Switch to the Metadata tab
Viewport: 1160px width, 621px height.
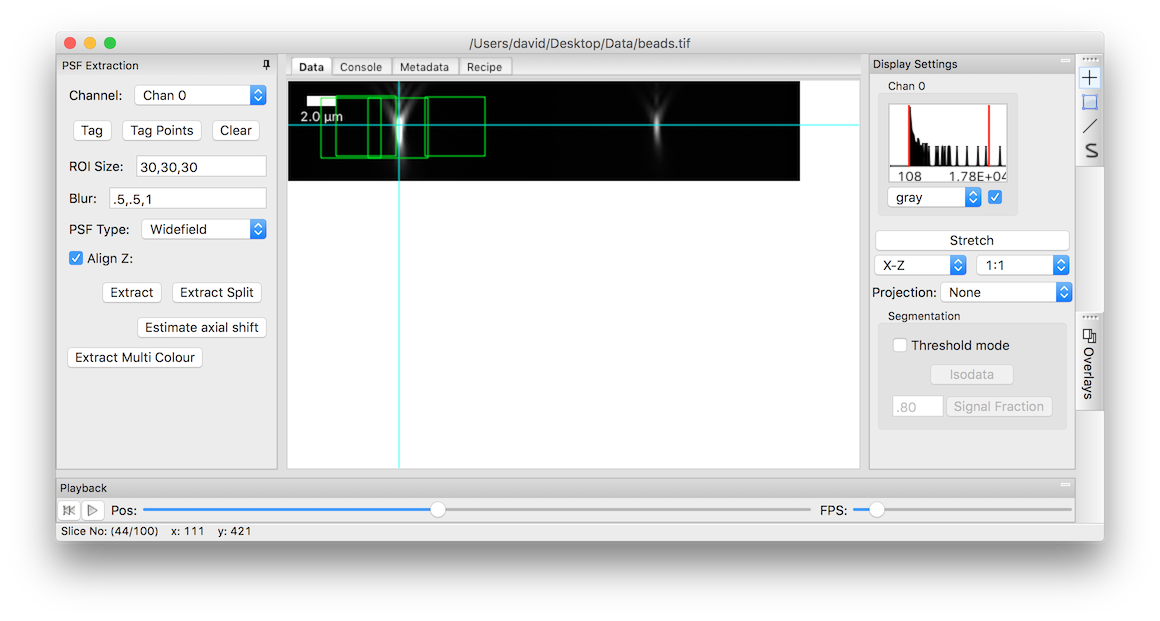pos(424,67)
